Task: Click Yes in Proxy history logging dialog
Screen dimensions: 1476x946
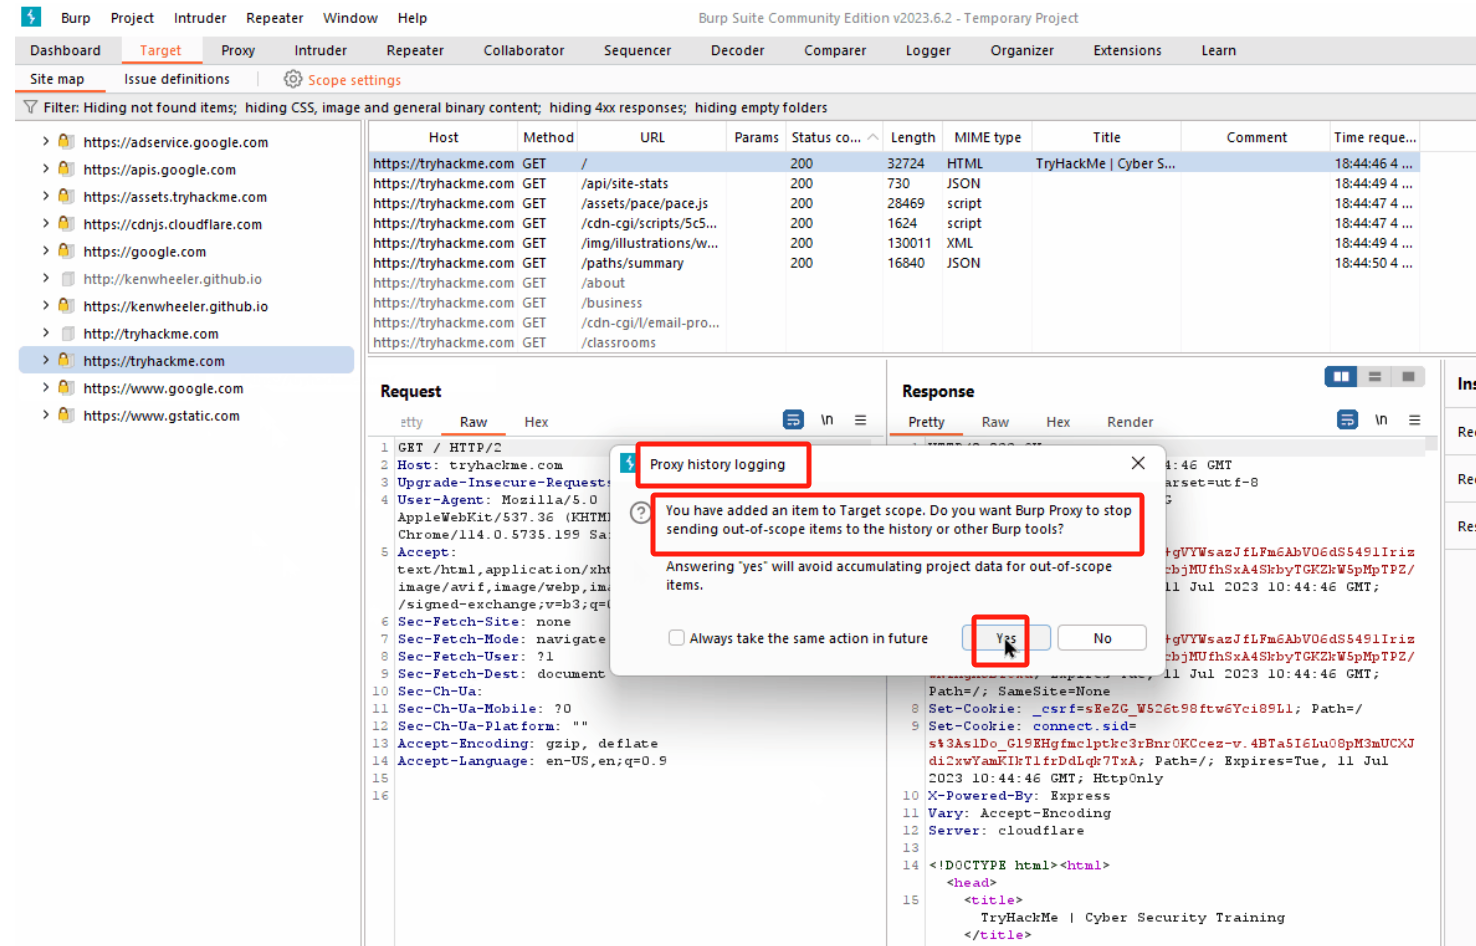Action: coord(1005,638)
